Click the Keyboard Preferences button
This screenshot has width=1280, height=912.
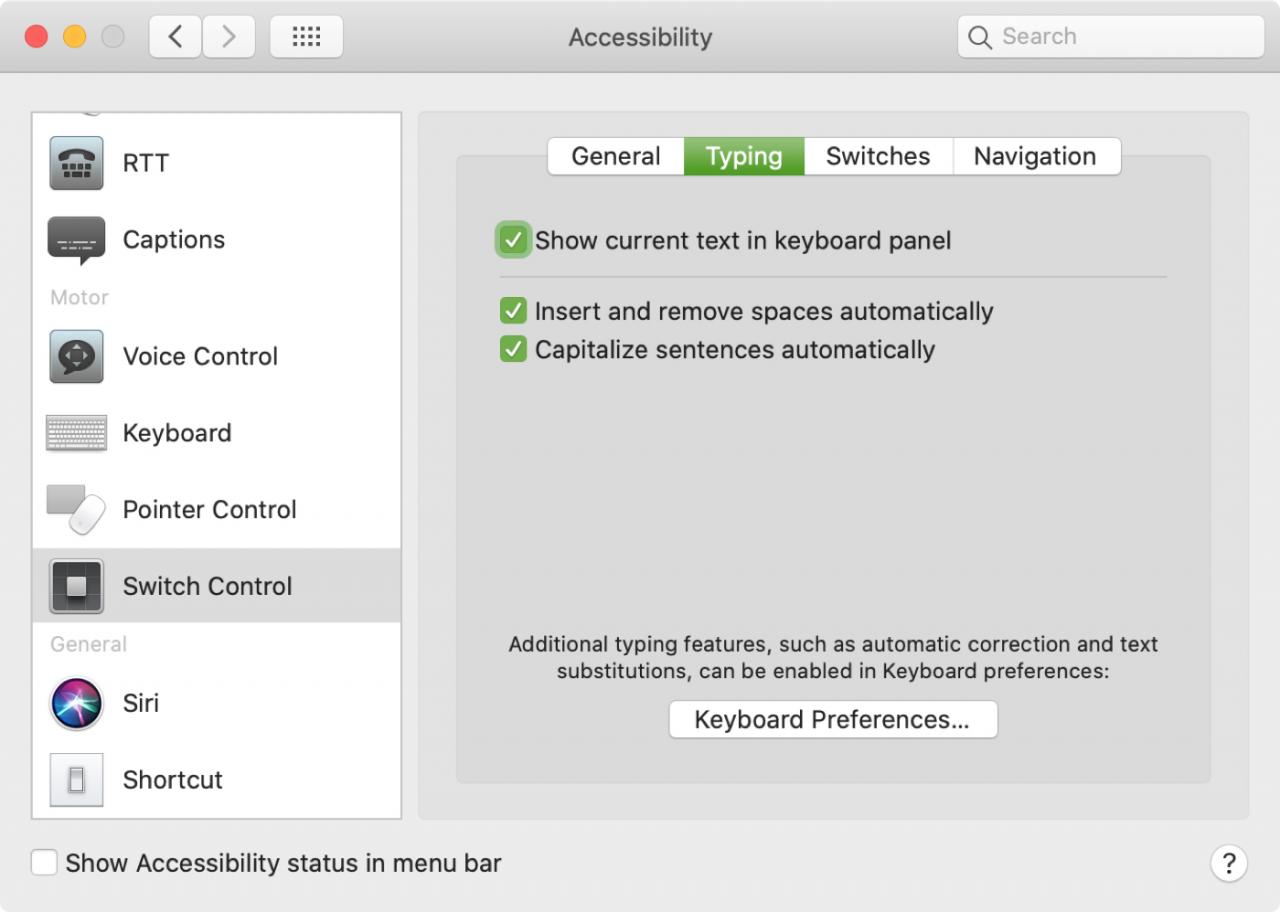[832, 720]
